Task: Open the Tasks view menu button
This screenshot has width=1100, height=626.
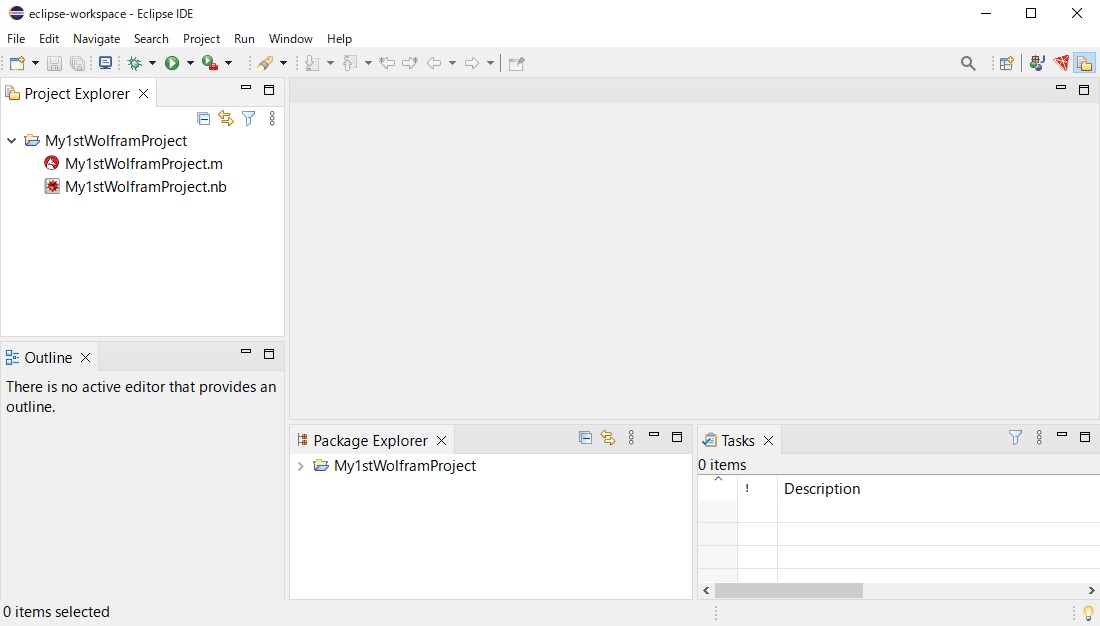Action: 1038,437
